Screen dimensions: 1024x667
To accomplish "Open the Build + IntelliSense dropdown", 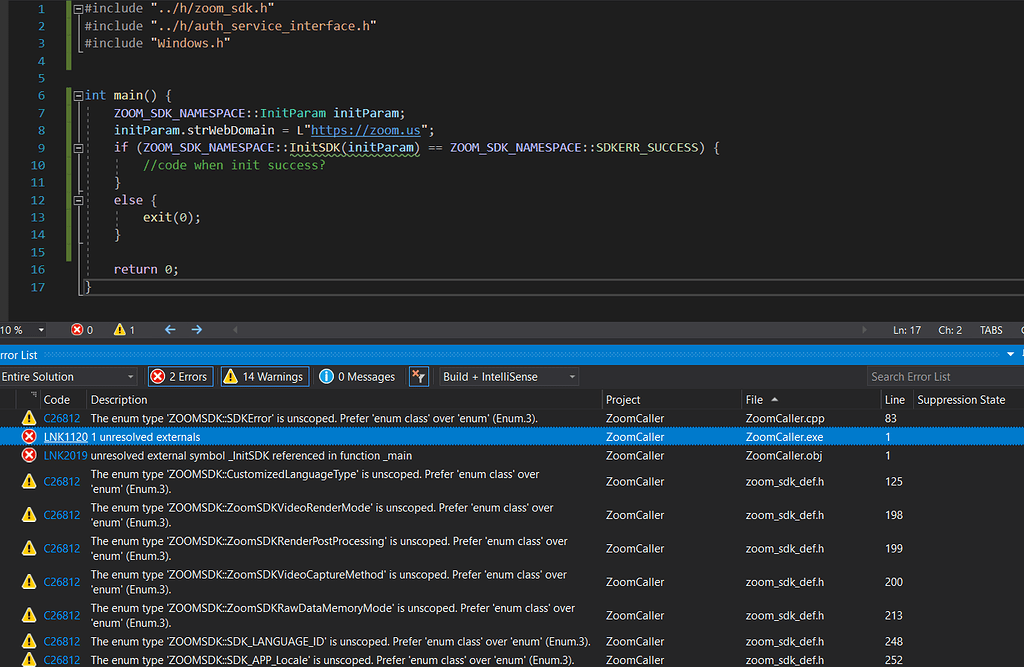I will pos(509,377).
